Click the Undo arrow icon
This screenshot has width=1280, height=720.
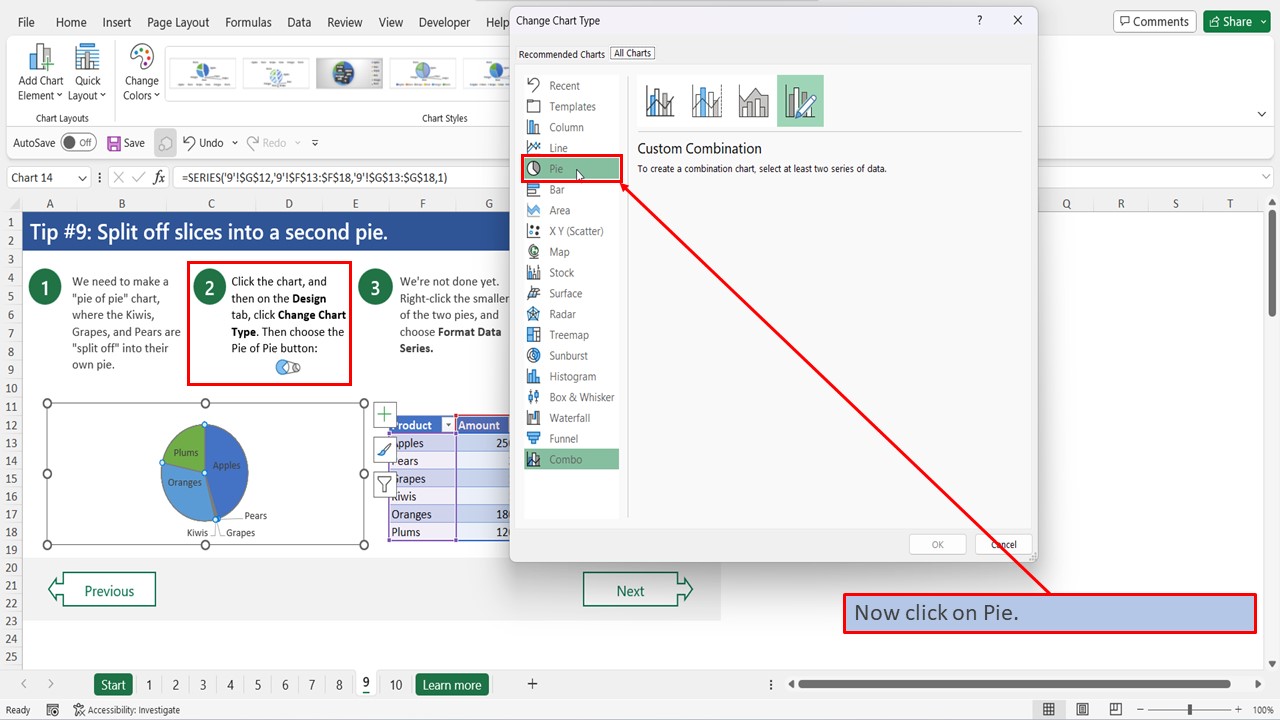click(189, 143)
